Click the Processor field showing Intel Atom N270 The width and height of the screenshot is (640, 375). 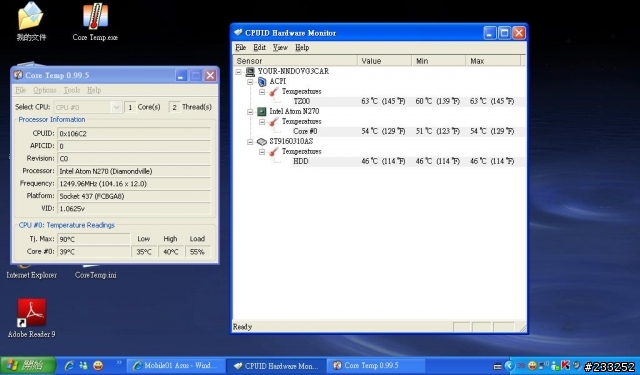click(134, 171)
